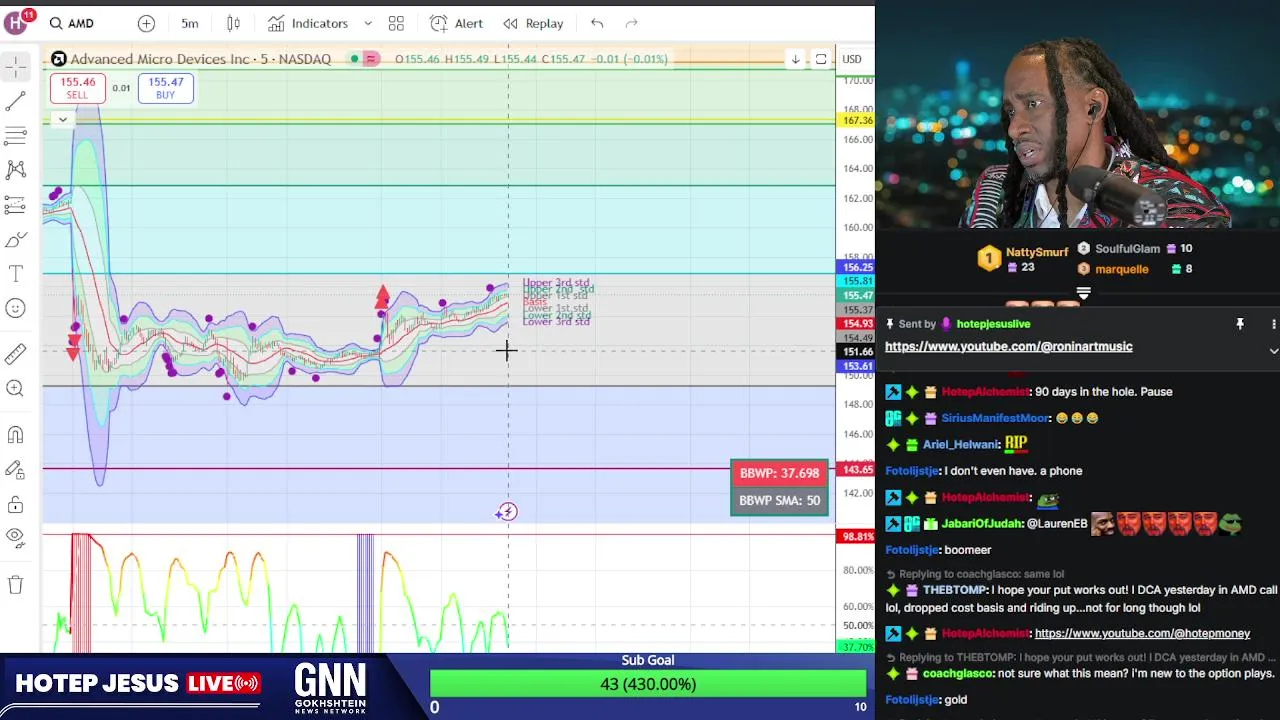Click the 156.25 cyan price label
The height and width of the screenshot is (720, 1280).
[857, 267]
